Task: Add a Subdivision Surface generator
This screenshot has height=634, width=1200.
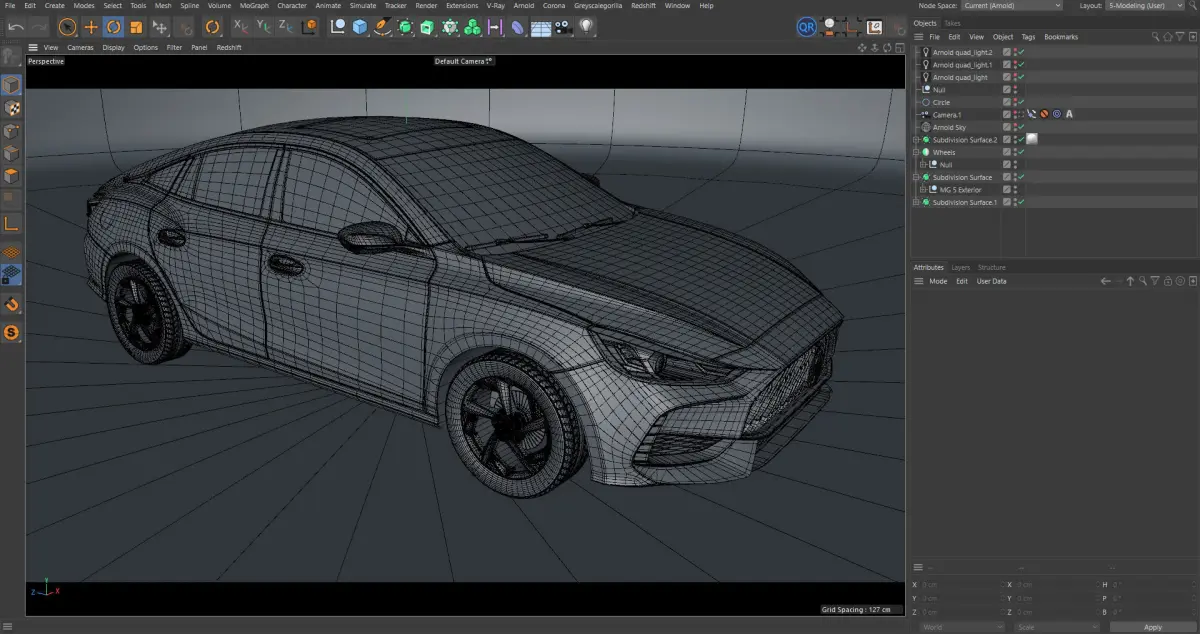Action: click(405, 27)
